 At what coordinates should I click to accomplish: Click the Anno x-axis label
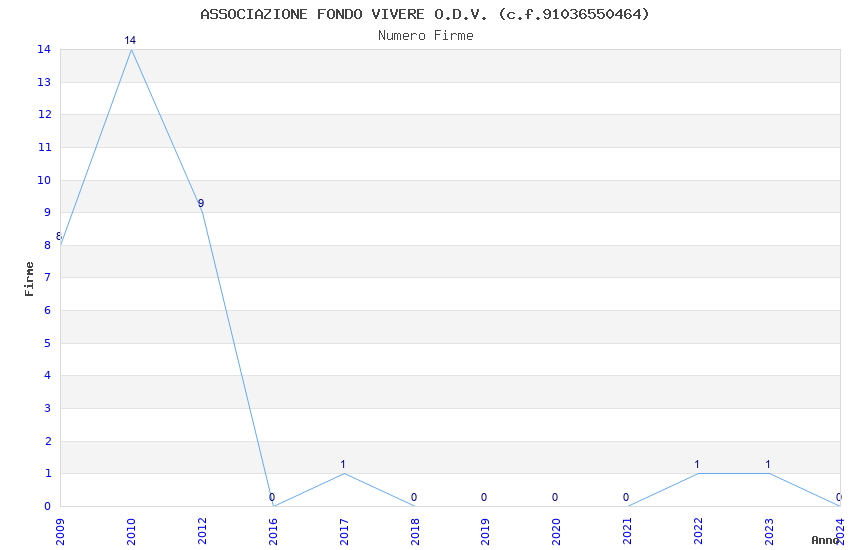click(825, 540)
